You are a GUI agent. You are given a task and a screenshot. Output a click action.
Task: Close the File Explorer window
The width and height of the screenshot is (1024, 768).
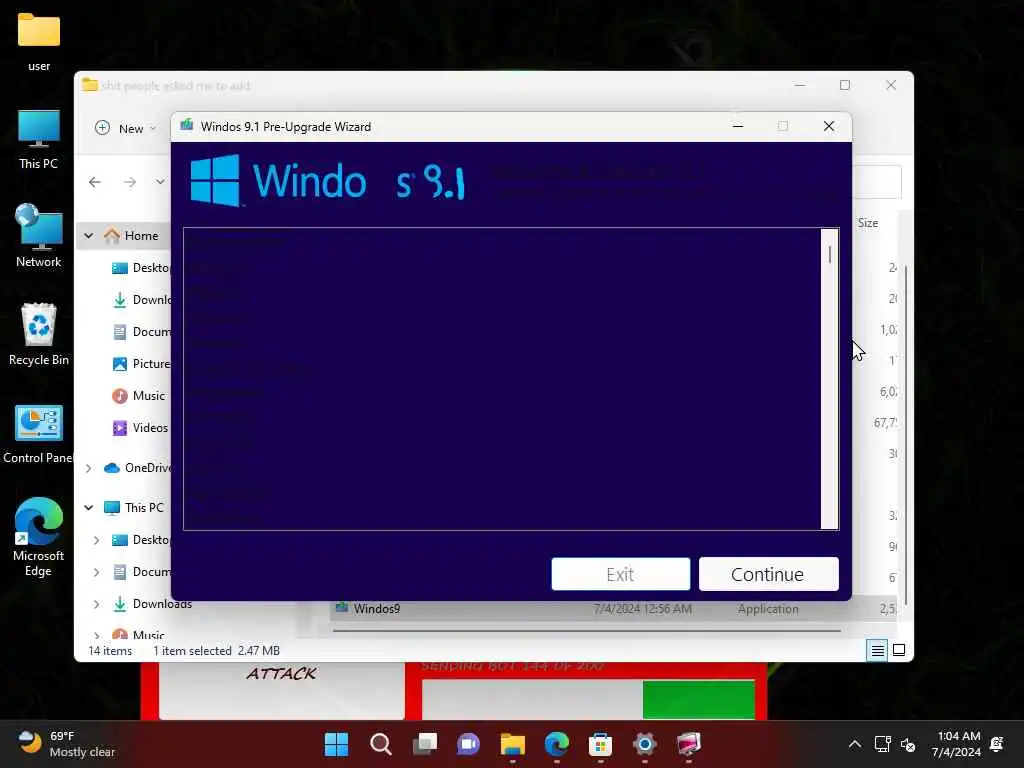[x=891, y=85]
